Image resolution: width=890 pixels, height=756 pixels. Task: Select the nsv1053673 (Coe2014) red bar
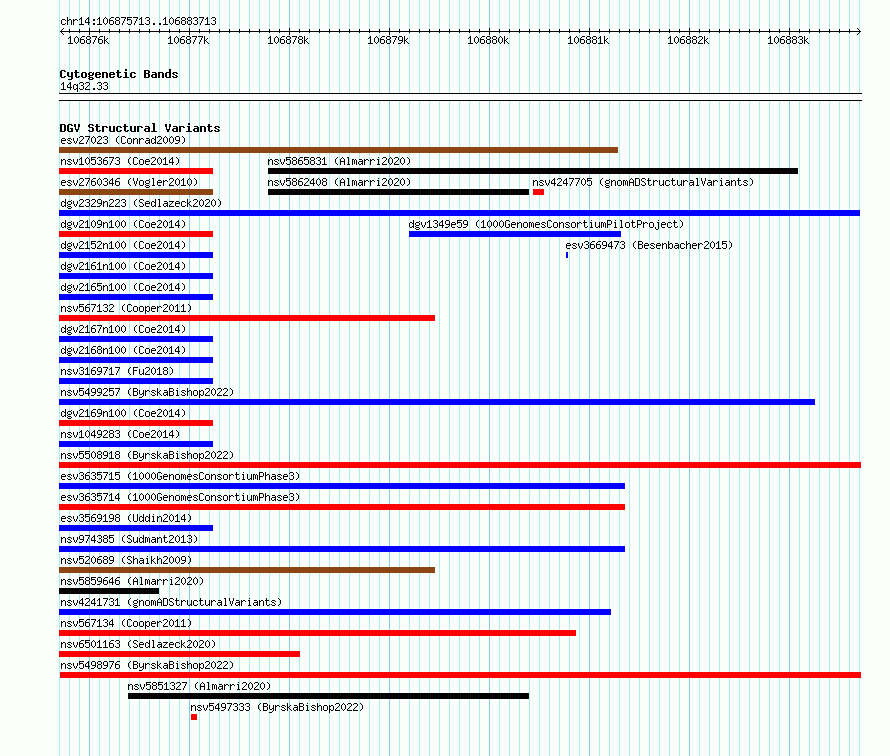pos(136,171)
